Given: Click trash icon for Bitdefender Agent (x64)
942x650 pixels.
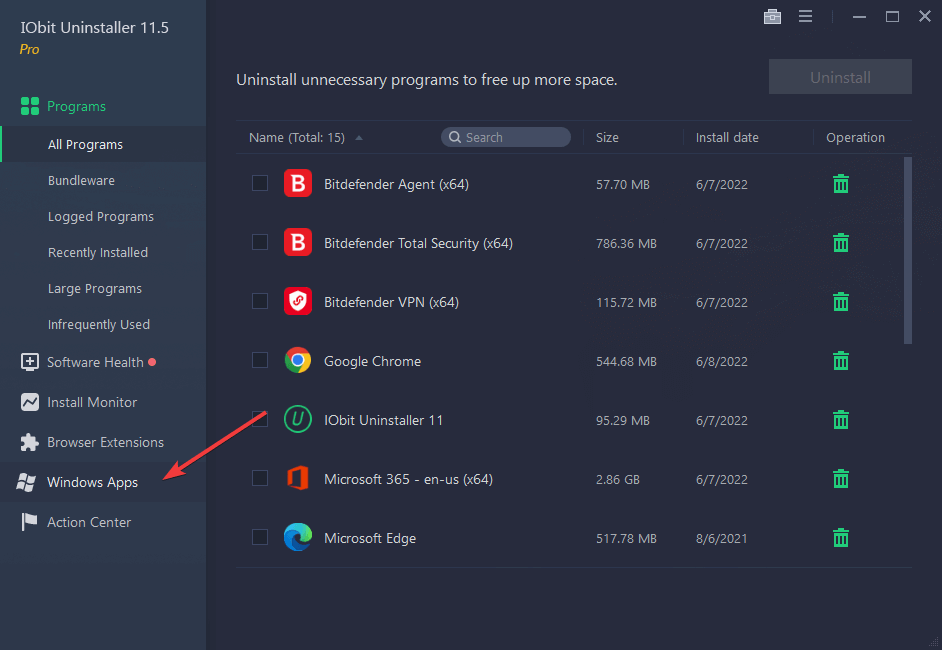Looking at the screenshot, I should [840, 184].
